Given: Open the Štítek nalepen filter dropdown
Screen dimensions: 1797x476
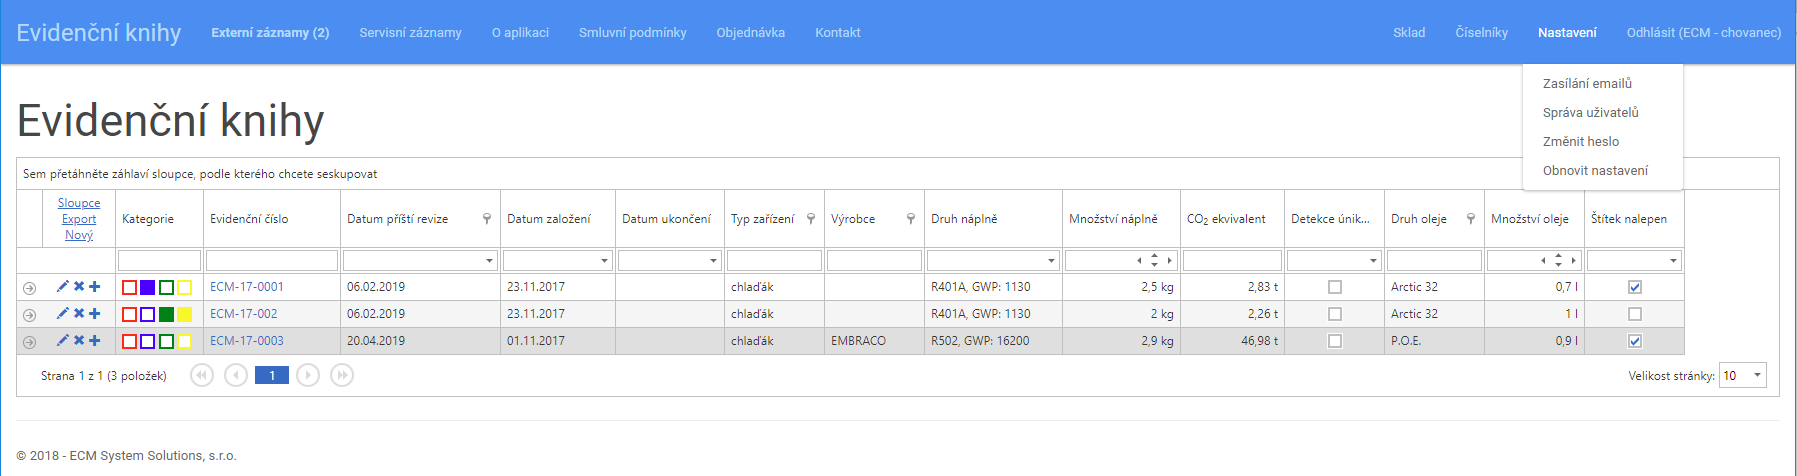Looking at the screenshot, I should [x=1674, y=261].
